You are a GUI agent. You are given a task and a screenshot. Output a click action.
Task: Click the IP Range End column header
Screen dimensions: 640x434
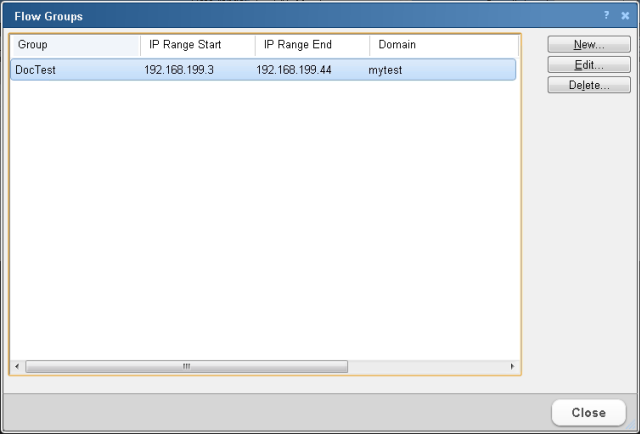click(x=312, y=45)
